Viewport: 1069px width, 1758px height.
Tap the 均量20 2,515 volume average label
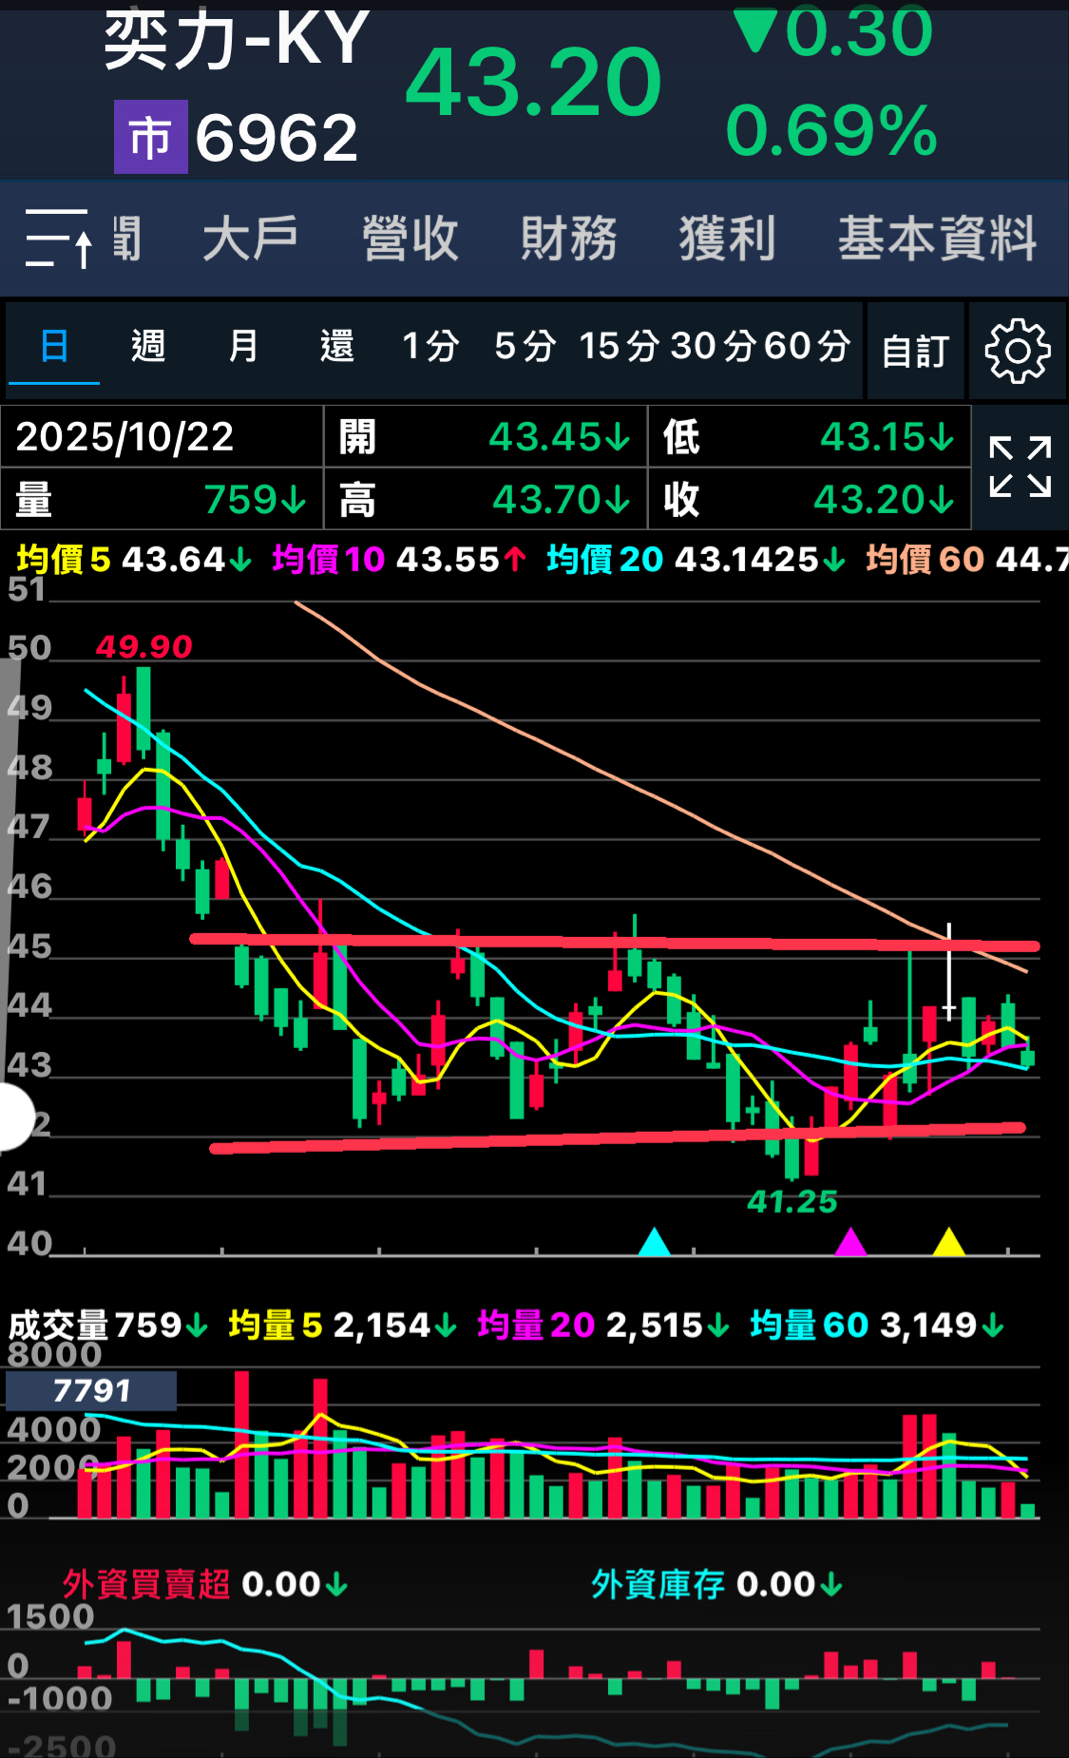(603, 1325)
